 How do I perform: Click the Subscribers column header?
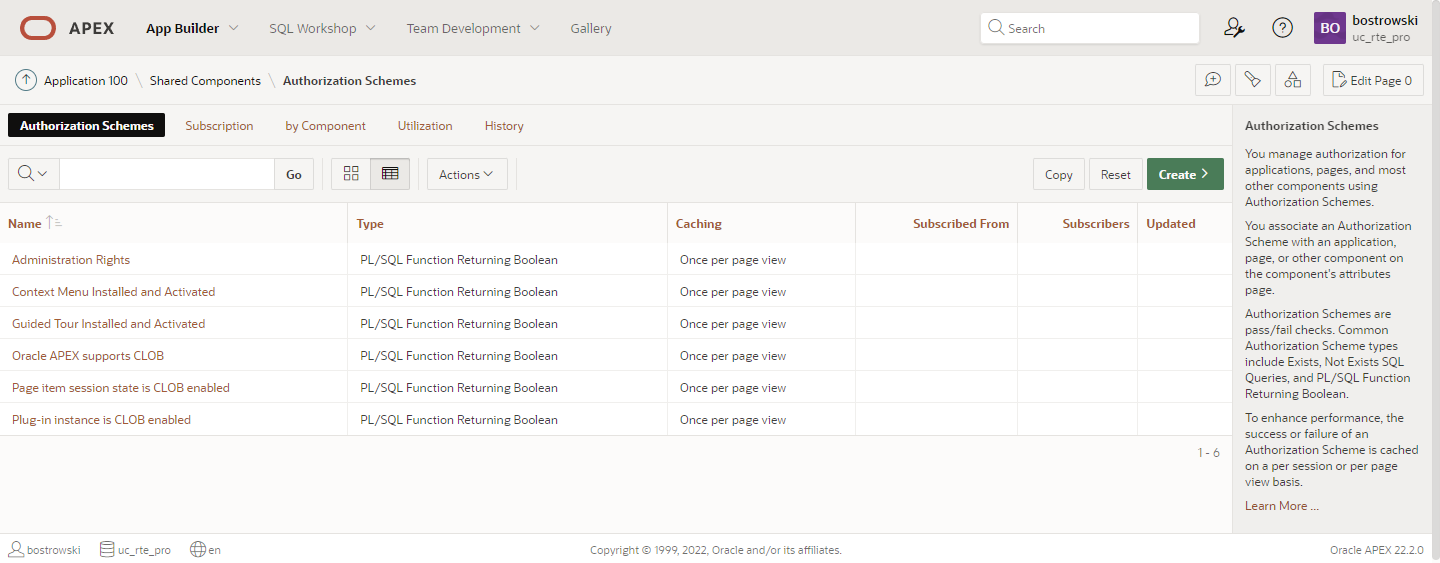1096,224
